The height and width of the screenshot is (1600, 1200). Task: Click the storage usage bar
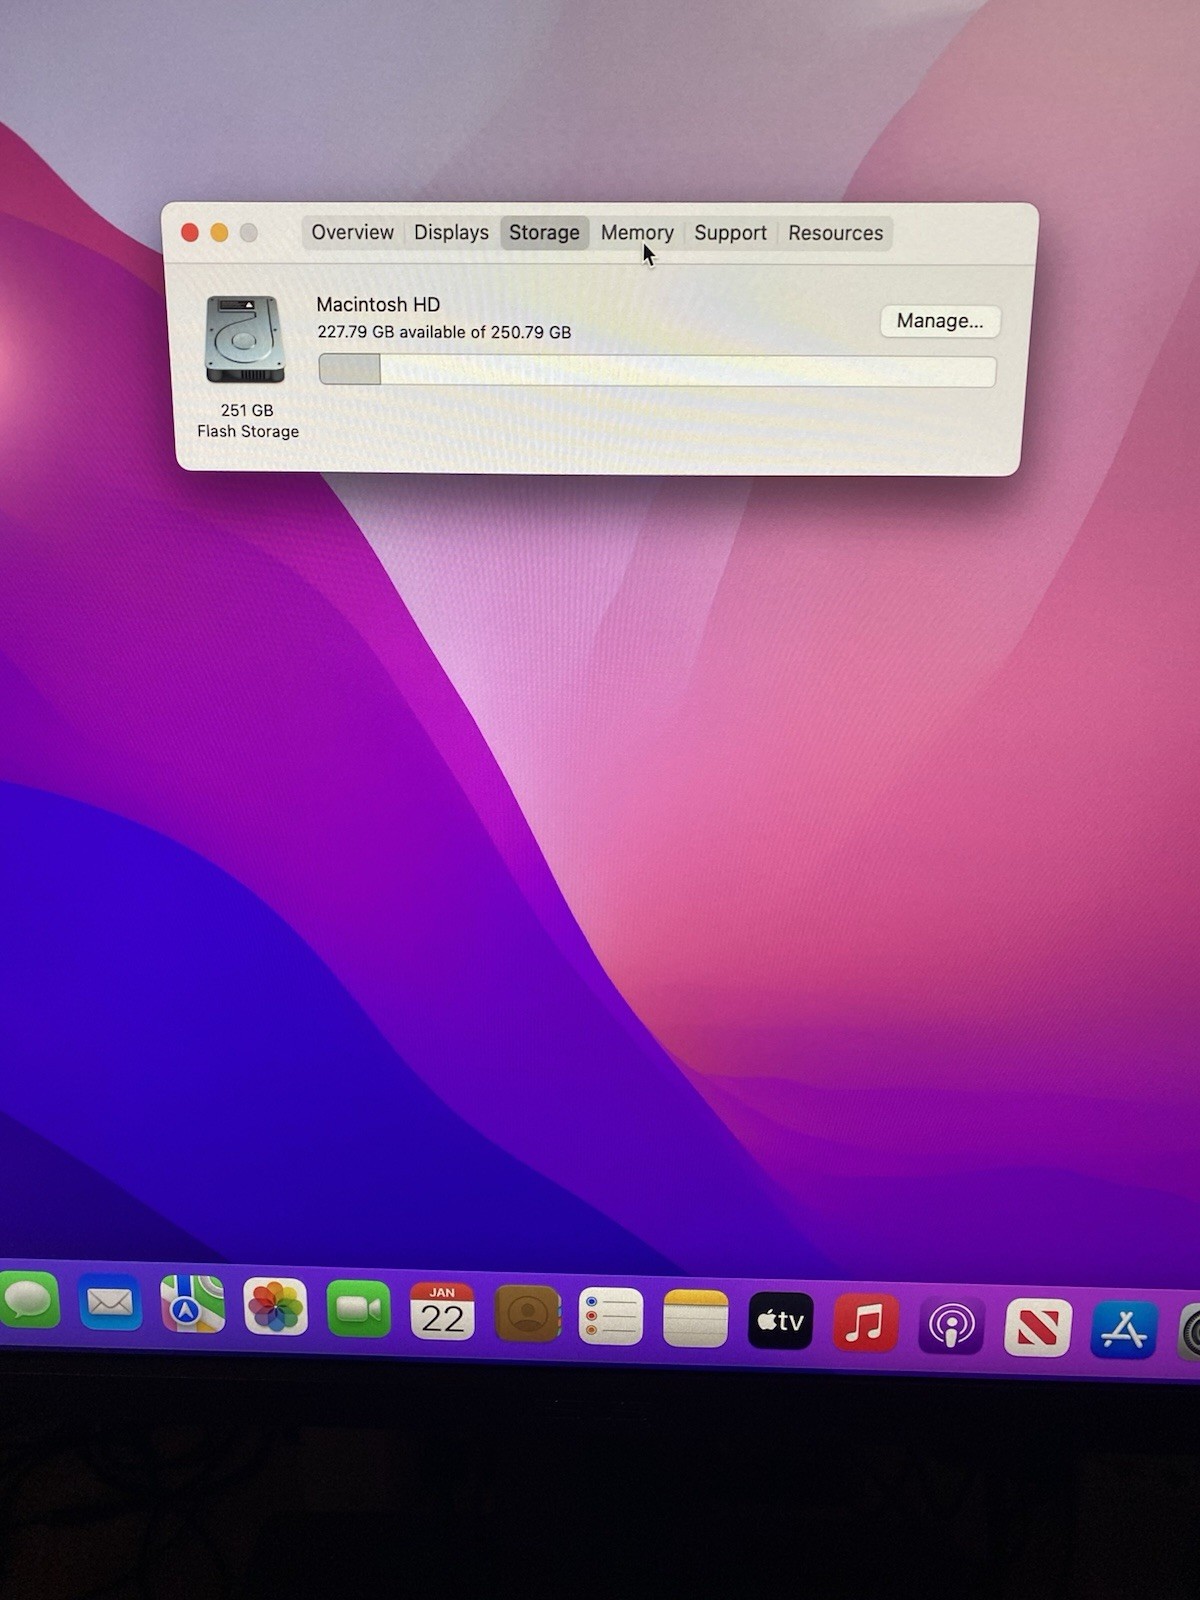coord(657,370)
